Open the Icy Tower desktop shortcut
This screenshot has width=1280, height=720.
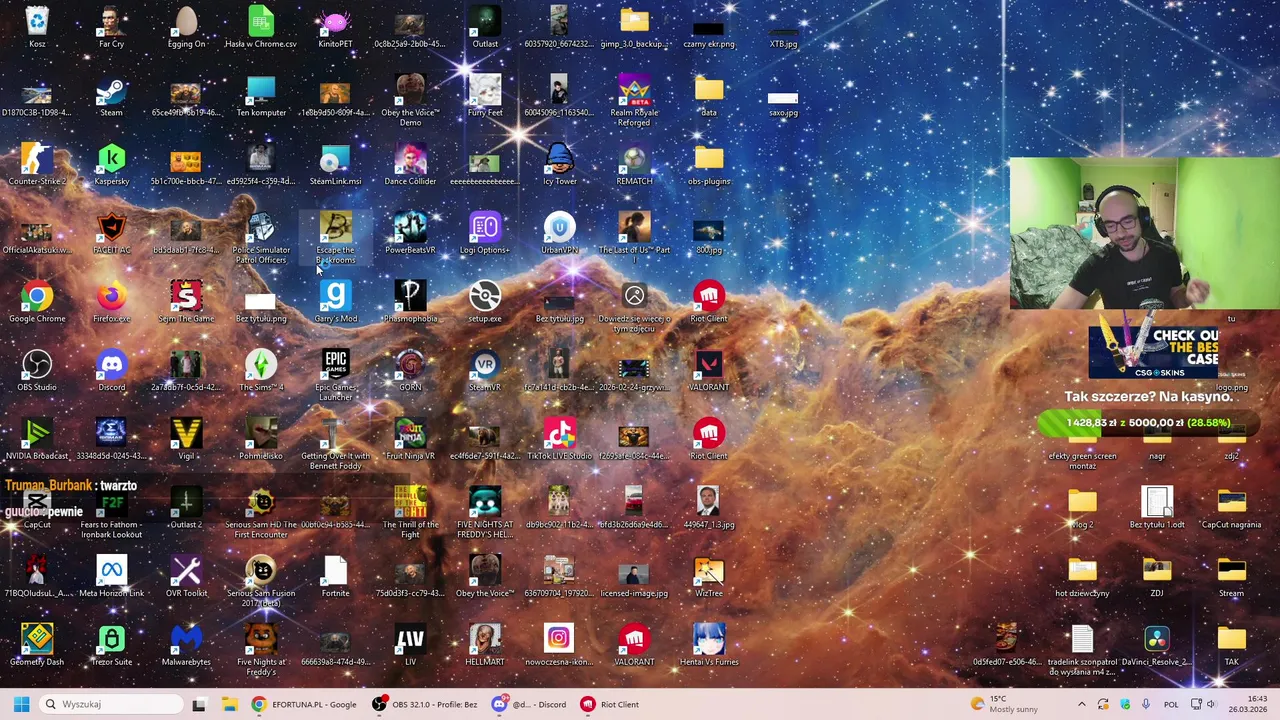[x=559, y=165]
